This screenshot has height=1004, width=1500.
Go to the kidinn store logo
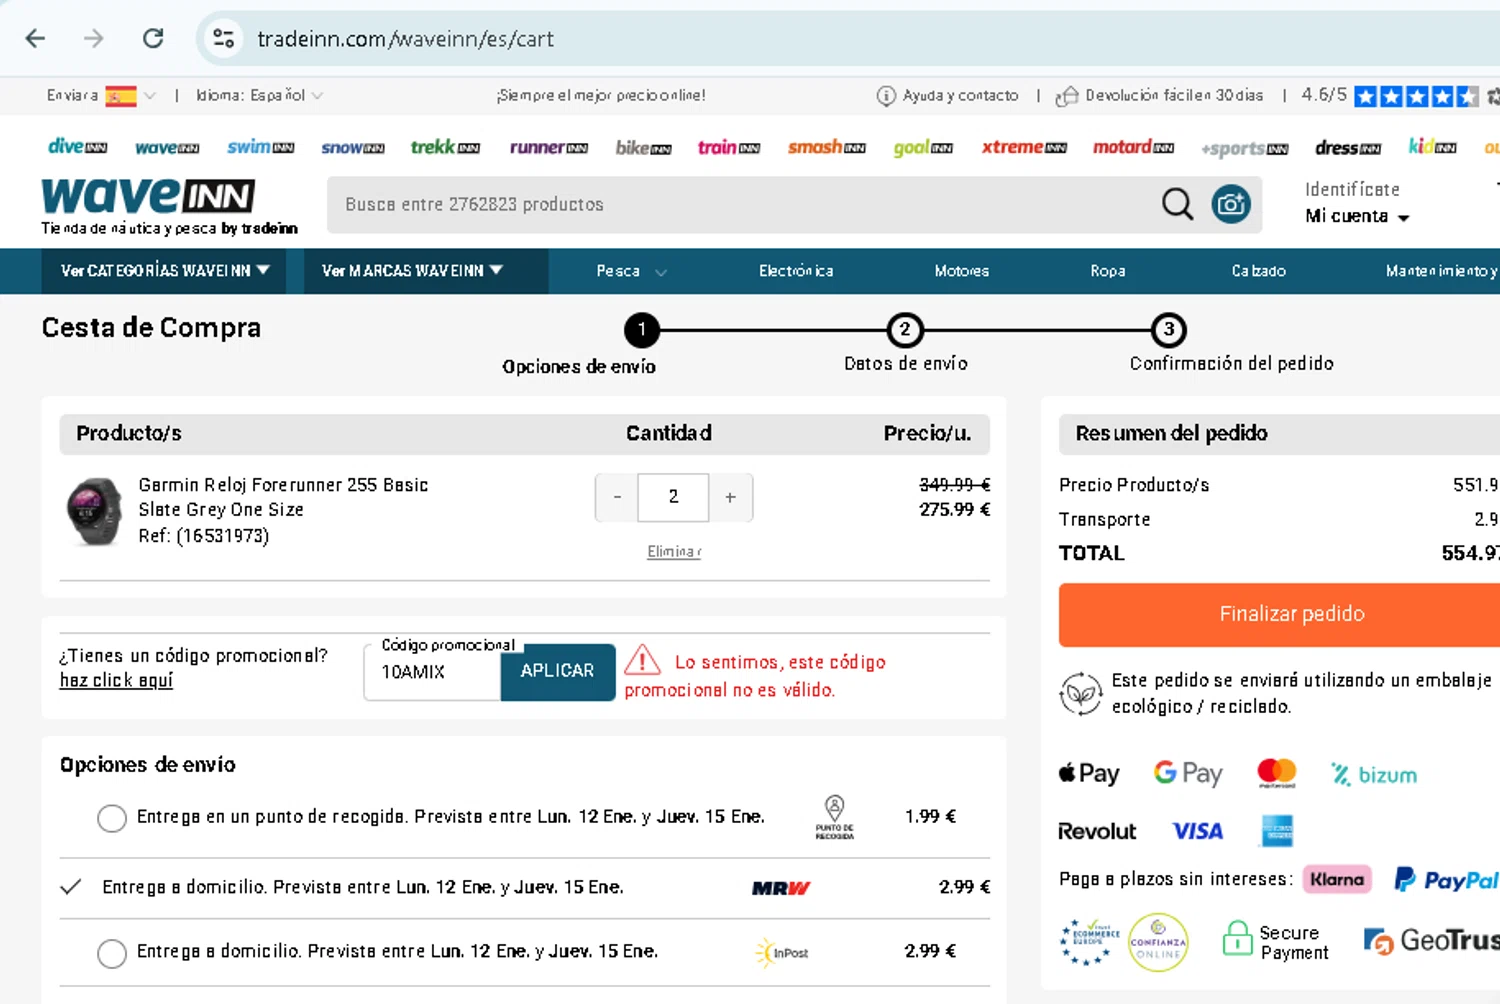1432,147
